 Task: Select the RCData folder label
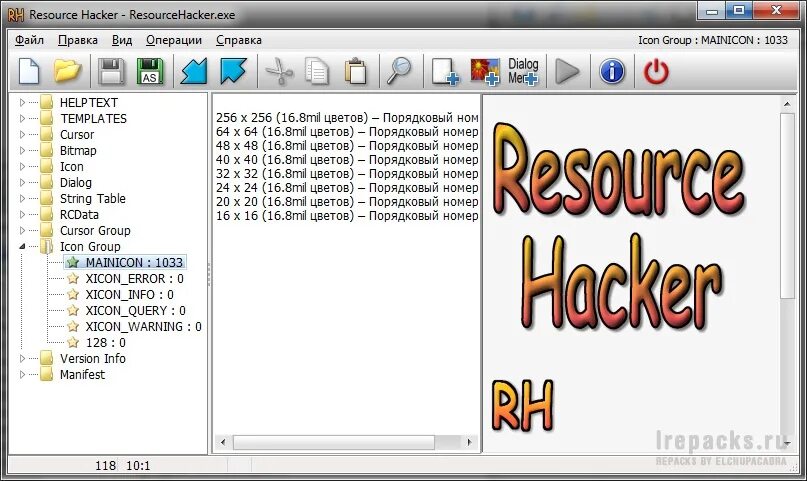pyautogui.click(x=79, y=215)
